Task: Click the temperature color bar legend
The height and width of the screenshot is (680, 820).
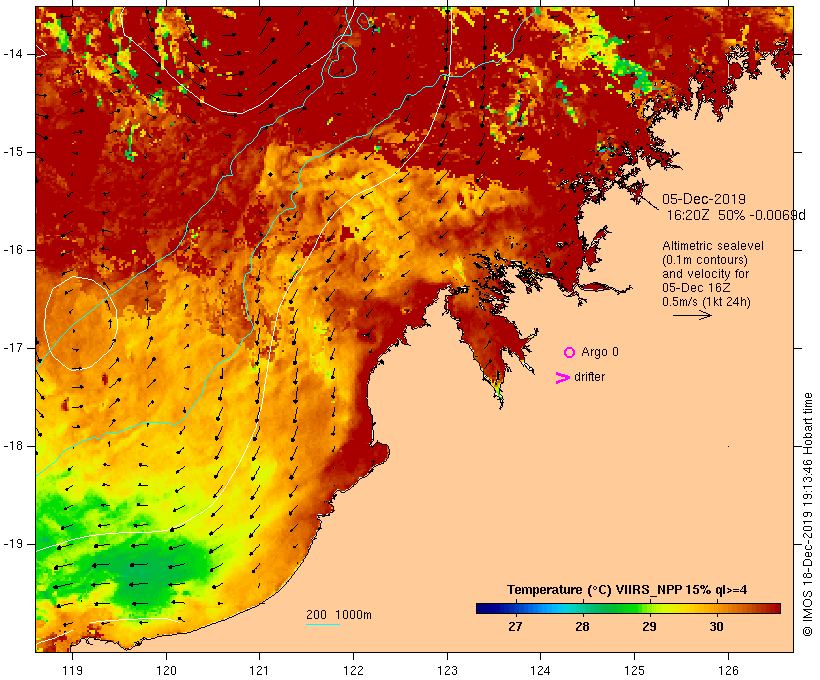Action: click(628, 608)
